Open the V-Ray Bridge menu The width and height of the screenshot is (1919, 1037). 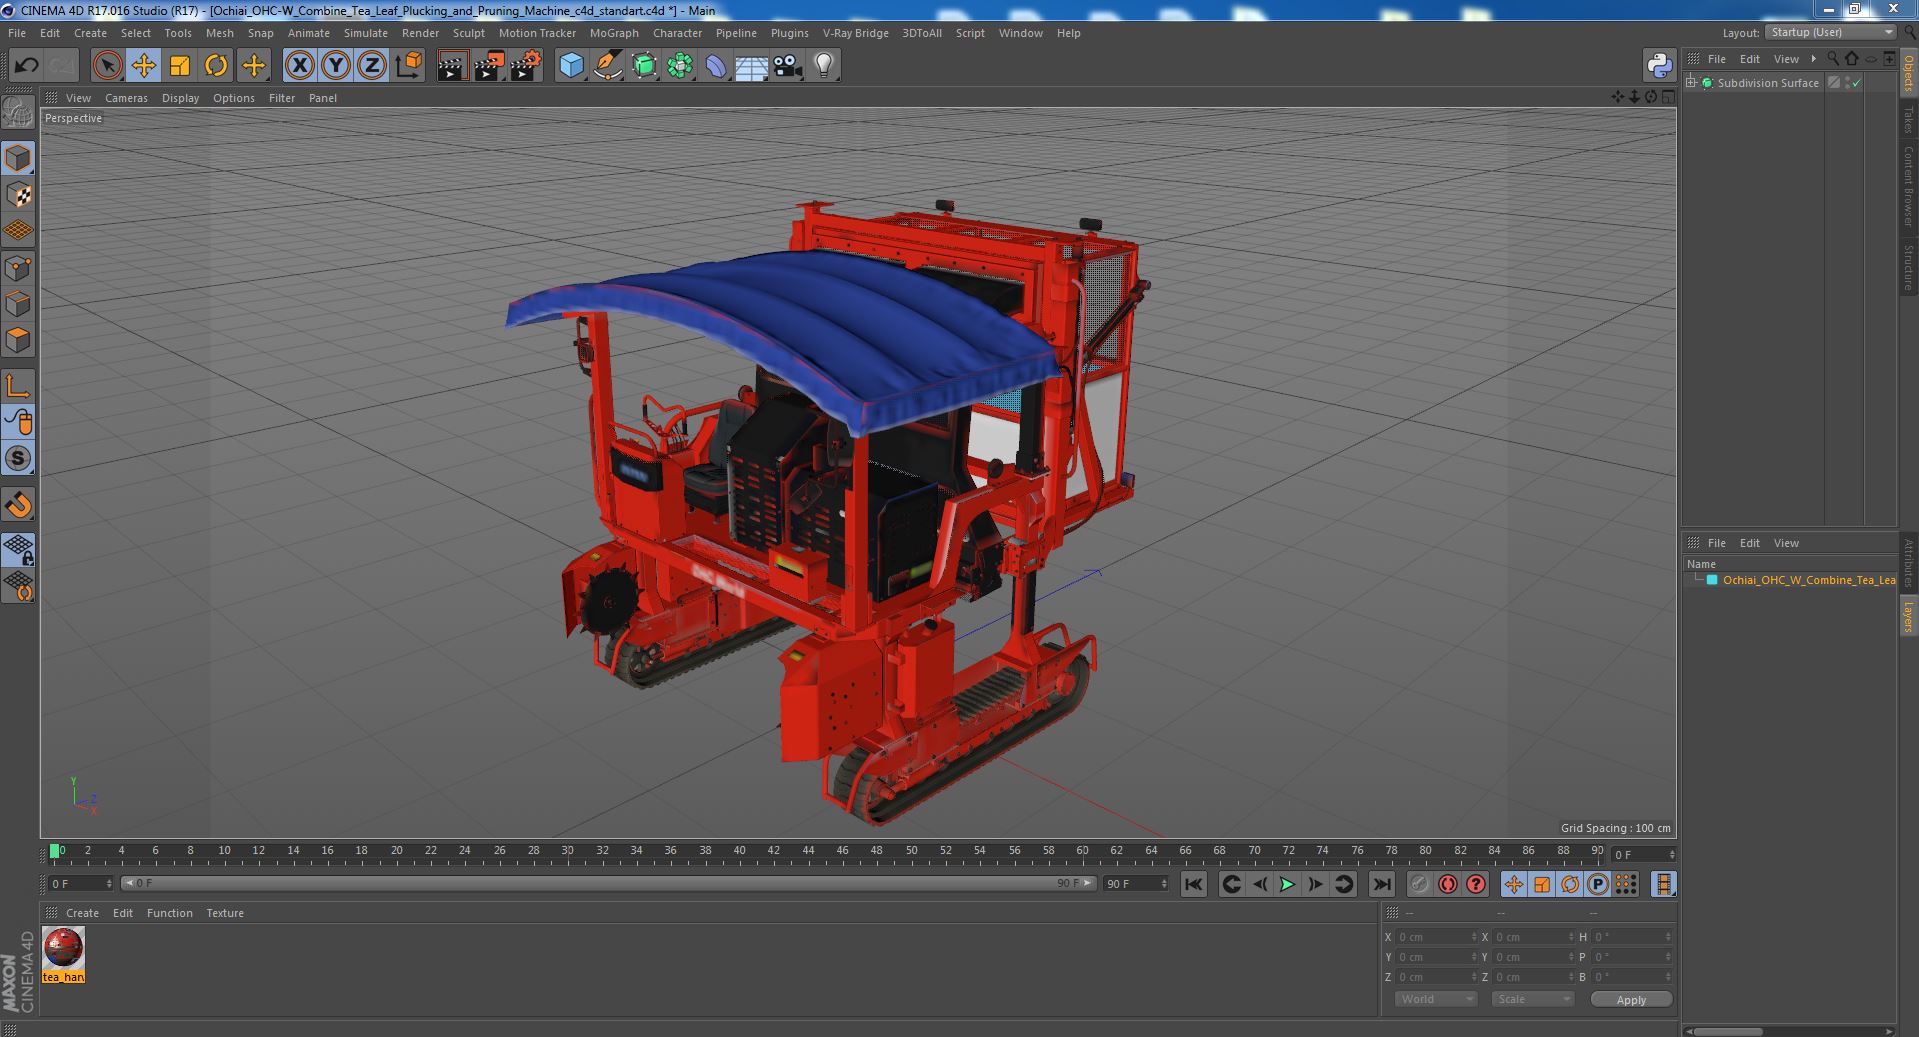coord(855,33)
